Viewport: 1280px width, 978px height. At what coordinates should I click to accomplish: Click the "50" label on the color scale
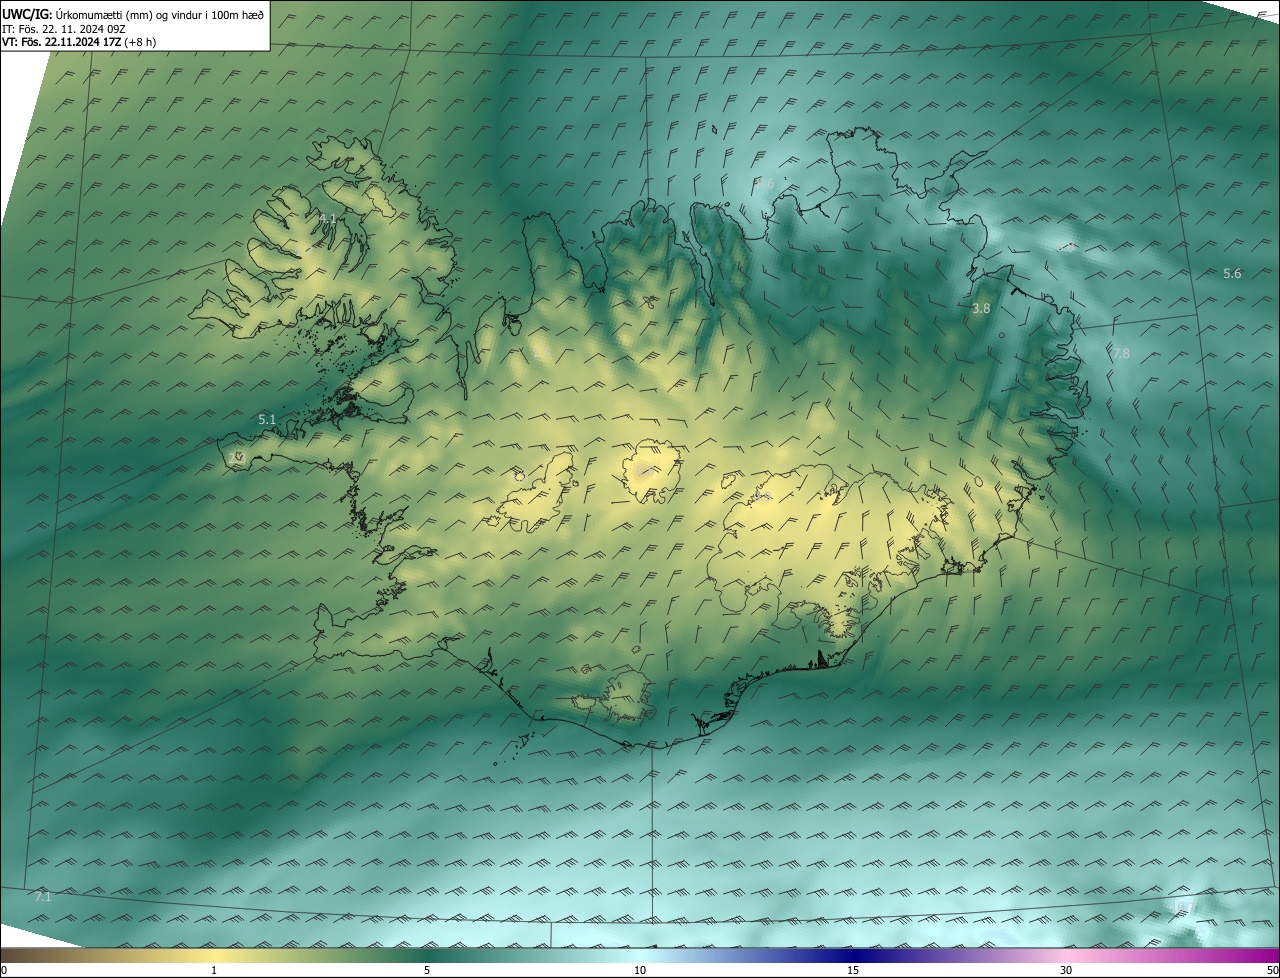point(1272,970)
